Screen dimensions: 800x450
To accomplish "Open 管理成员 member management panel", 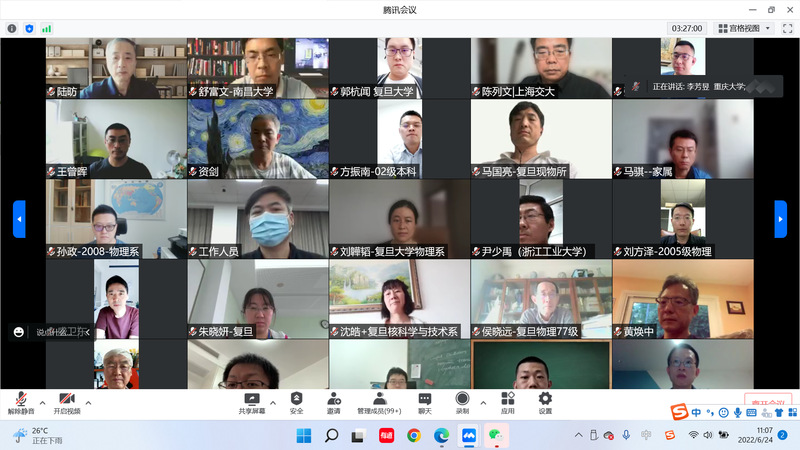I will click(379, 403).
